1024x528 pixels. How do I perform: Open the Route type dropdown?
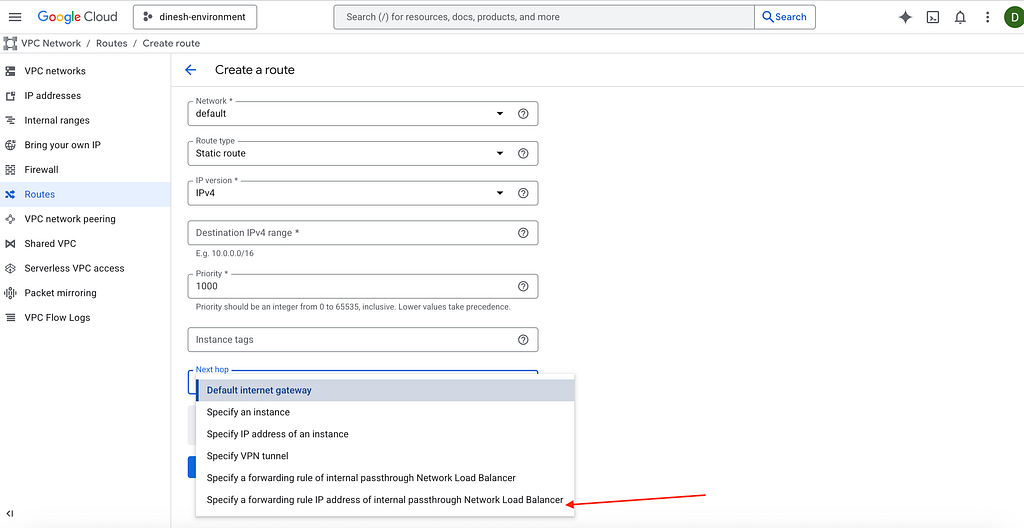pos(362,154)
